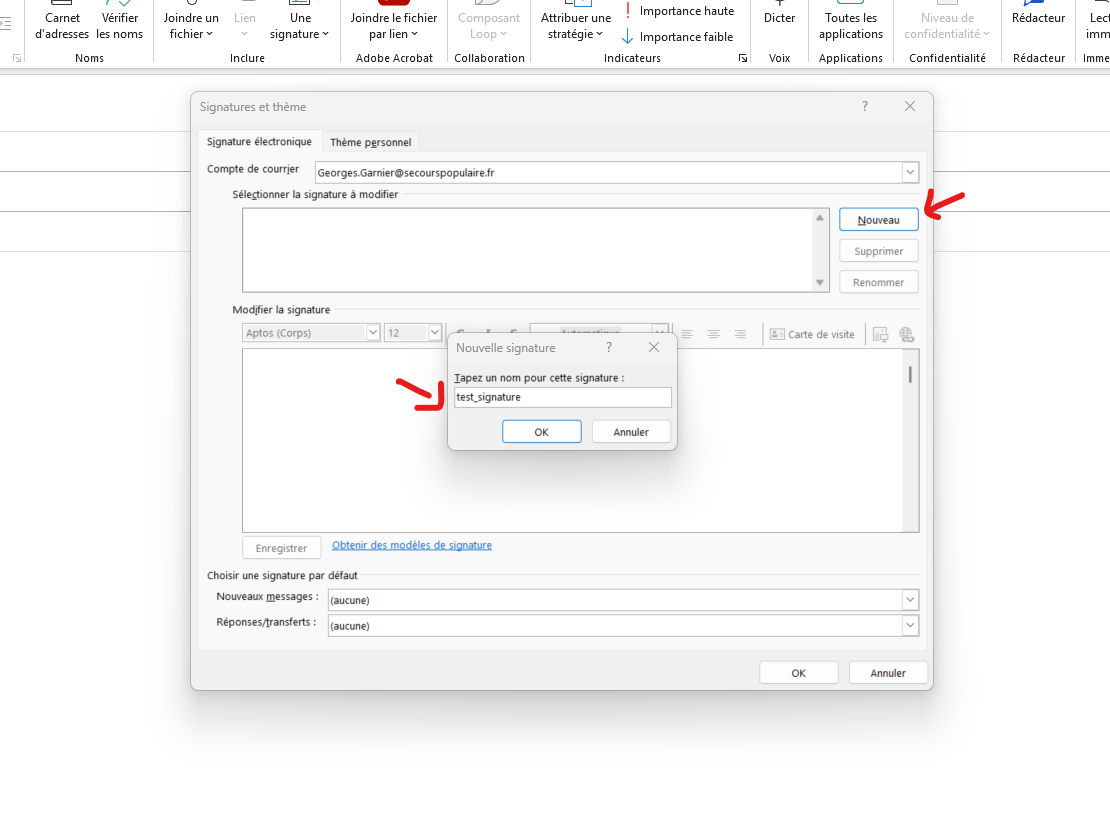Click the align right icon in signature editor

[x=740, y=334]
